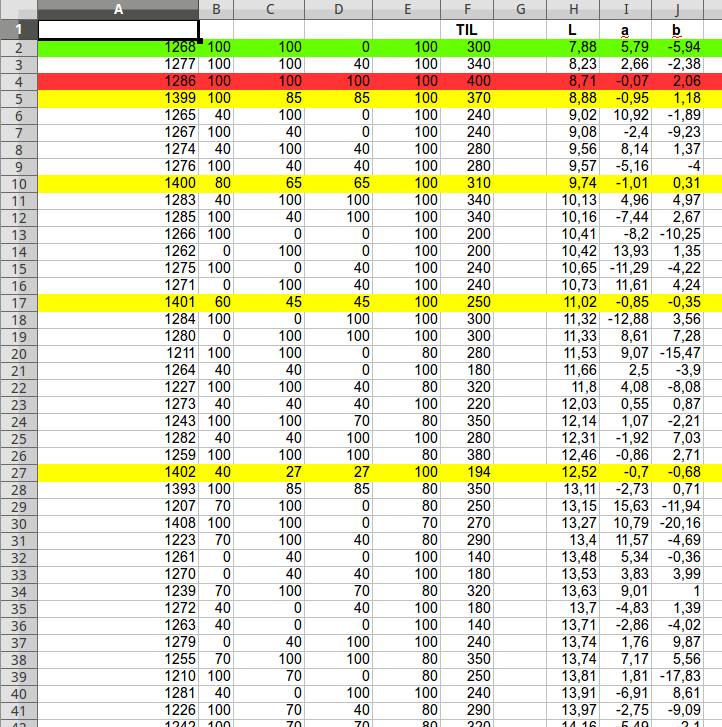Click b value -17,83
Image resolution: width=722 pixels, height=727 pixels.
[677, 676]
